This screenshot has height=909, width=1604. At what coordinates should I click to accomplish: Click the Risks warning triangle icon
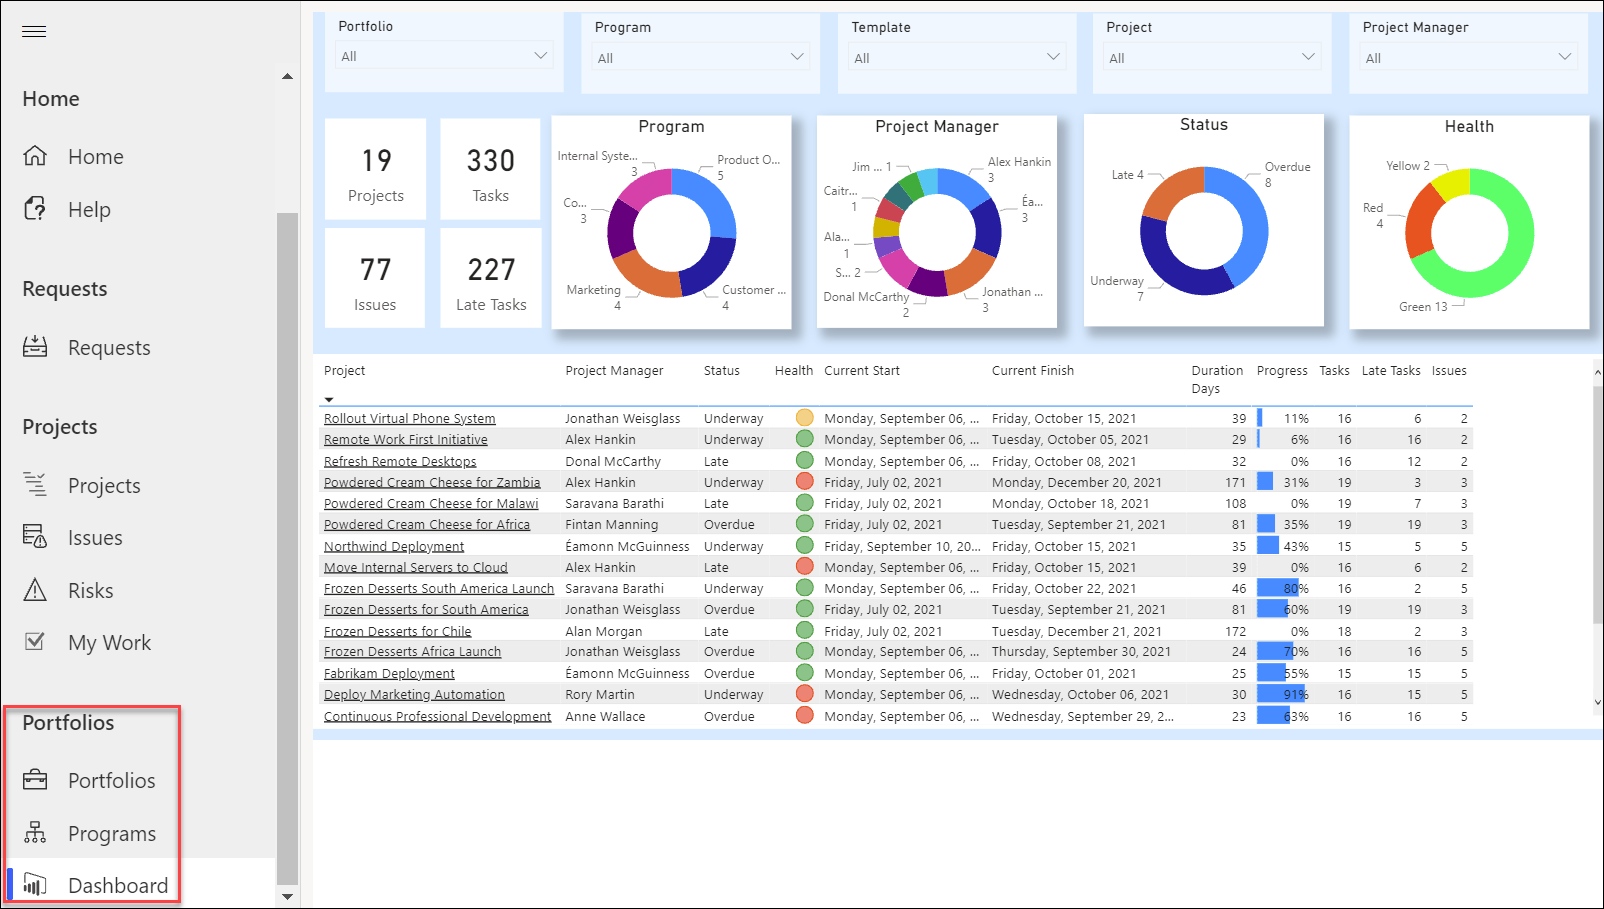pyautogui.click(x=35, y=590)
